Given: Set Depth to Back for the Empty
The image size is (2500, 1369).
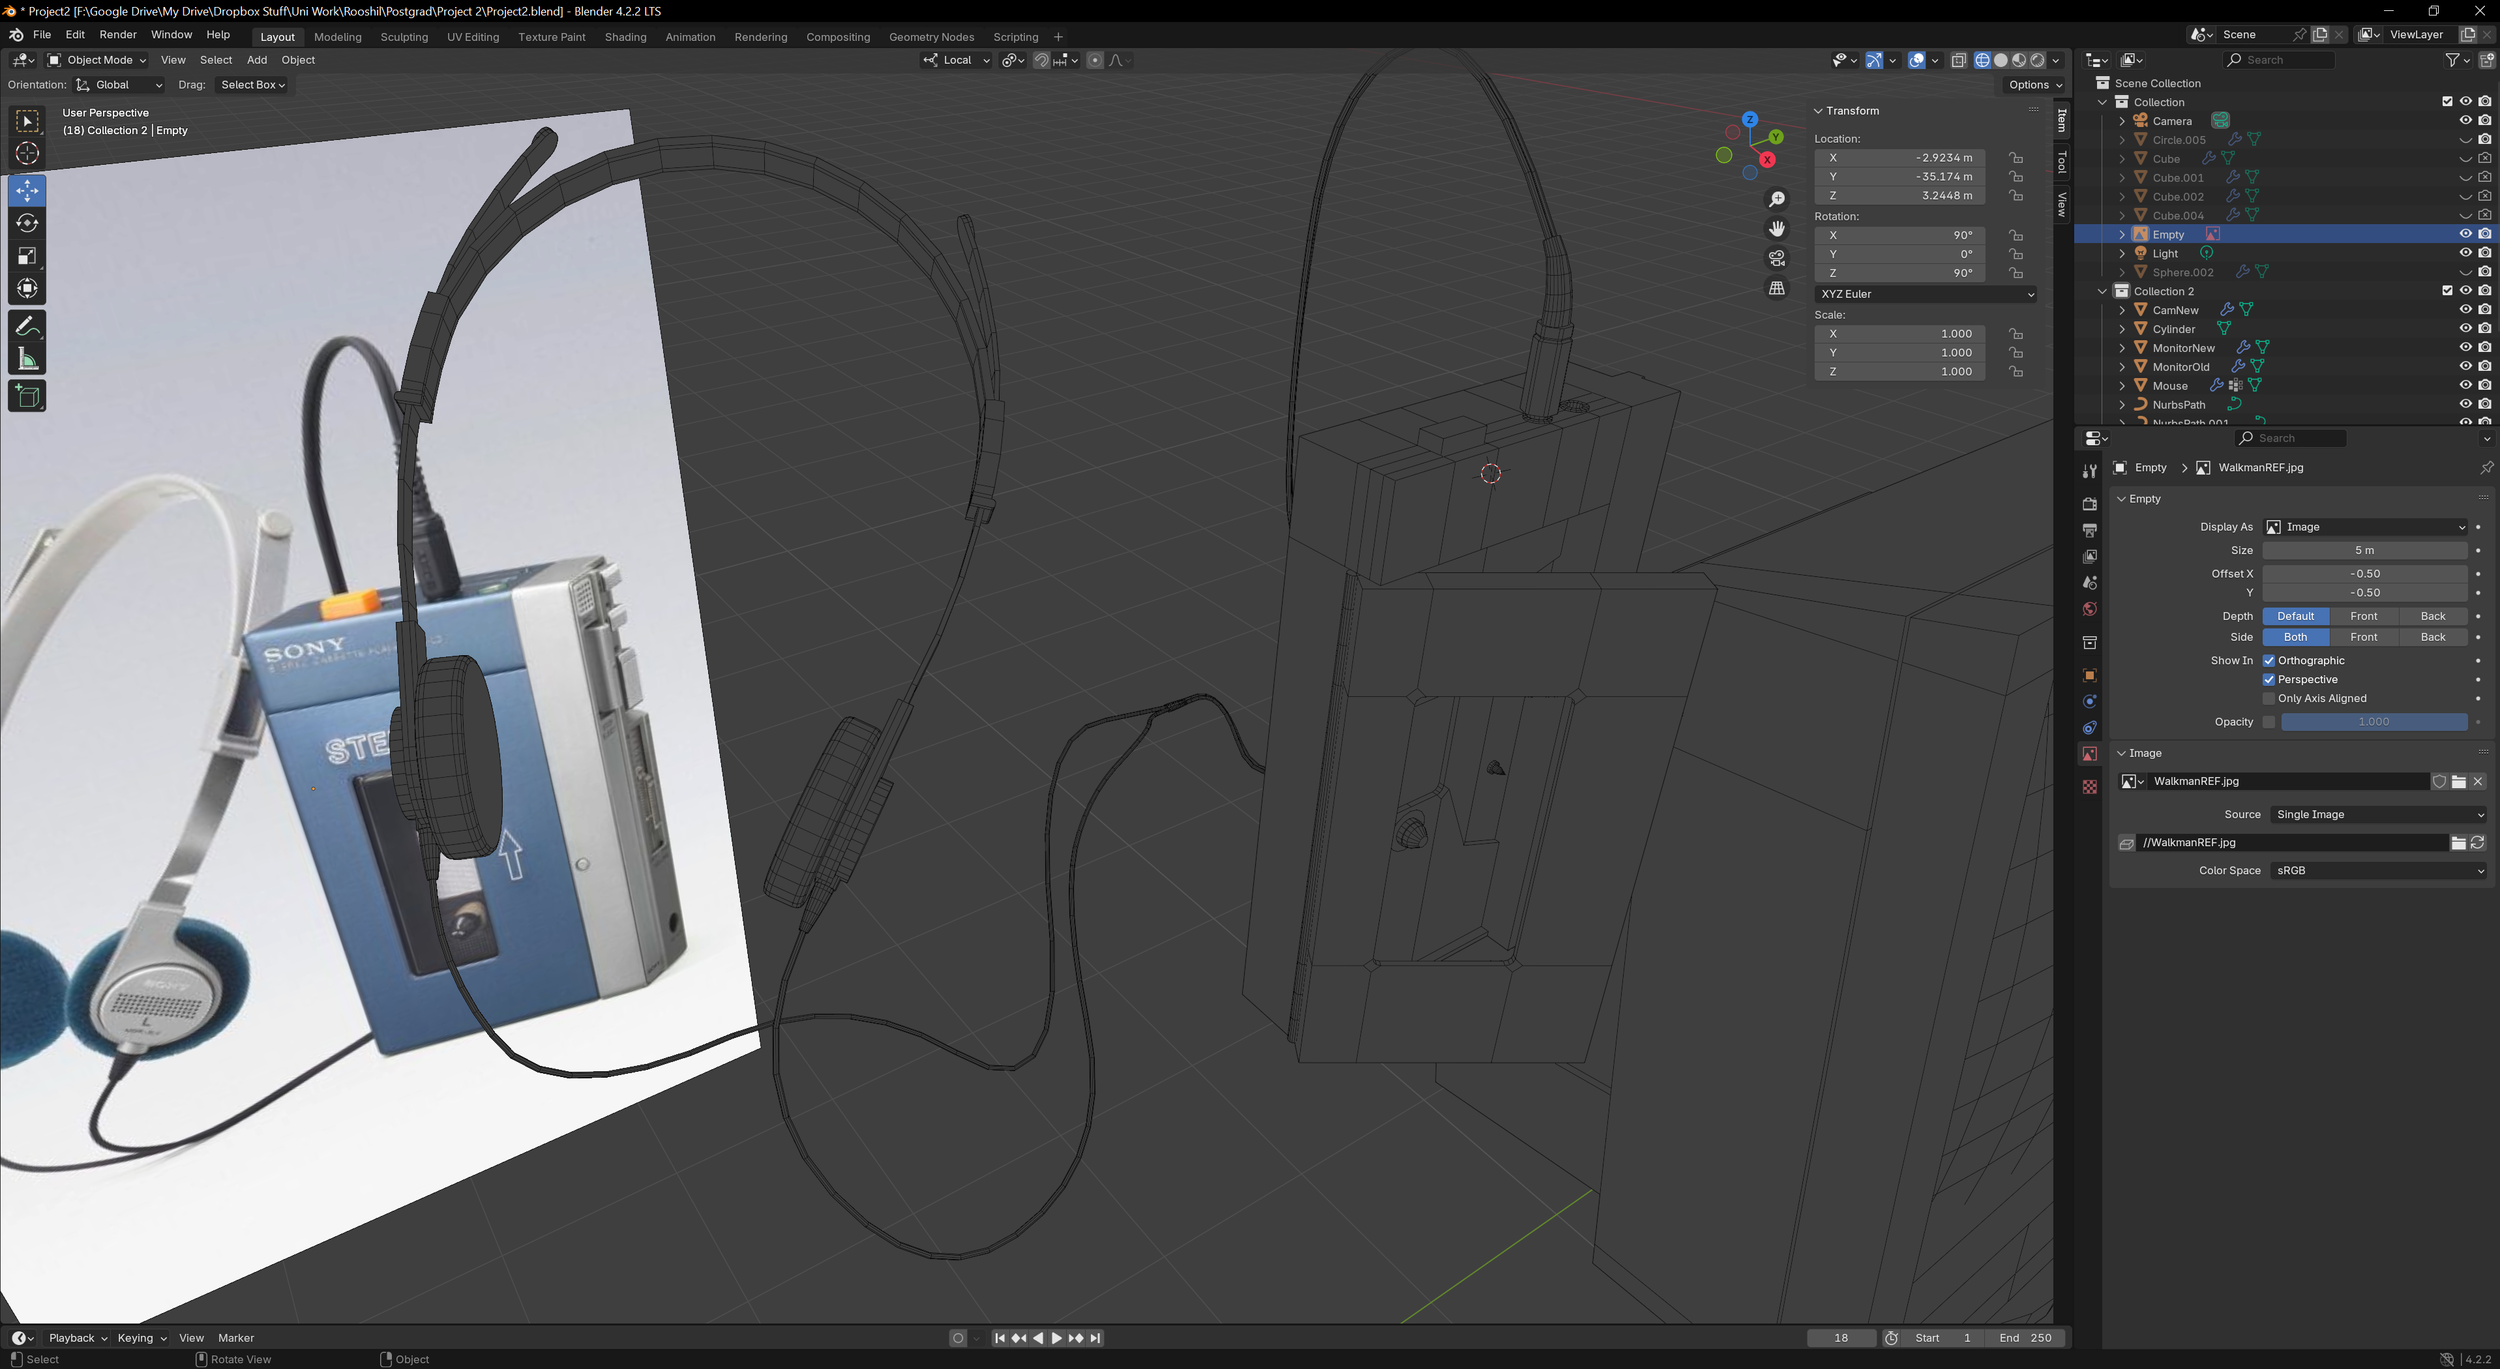Looking at the screenshot, I should [x=2432, y=616].
